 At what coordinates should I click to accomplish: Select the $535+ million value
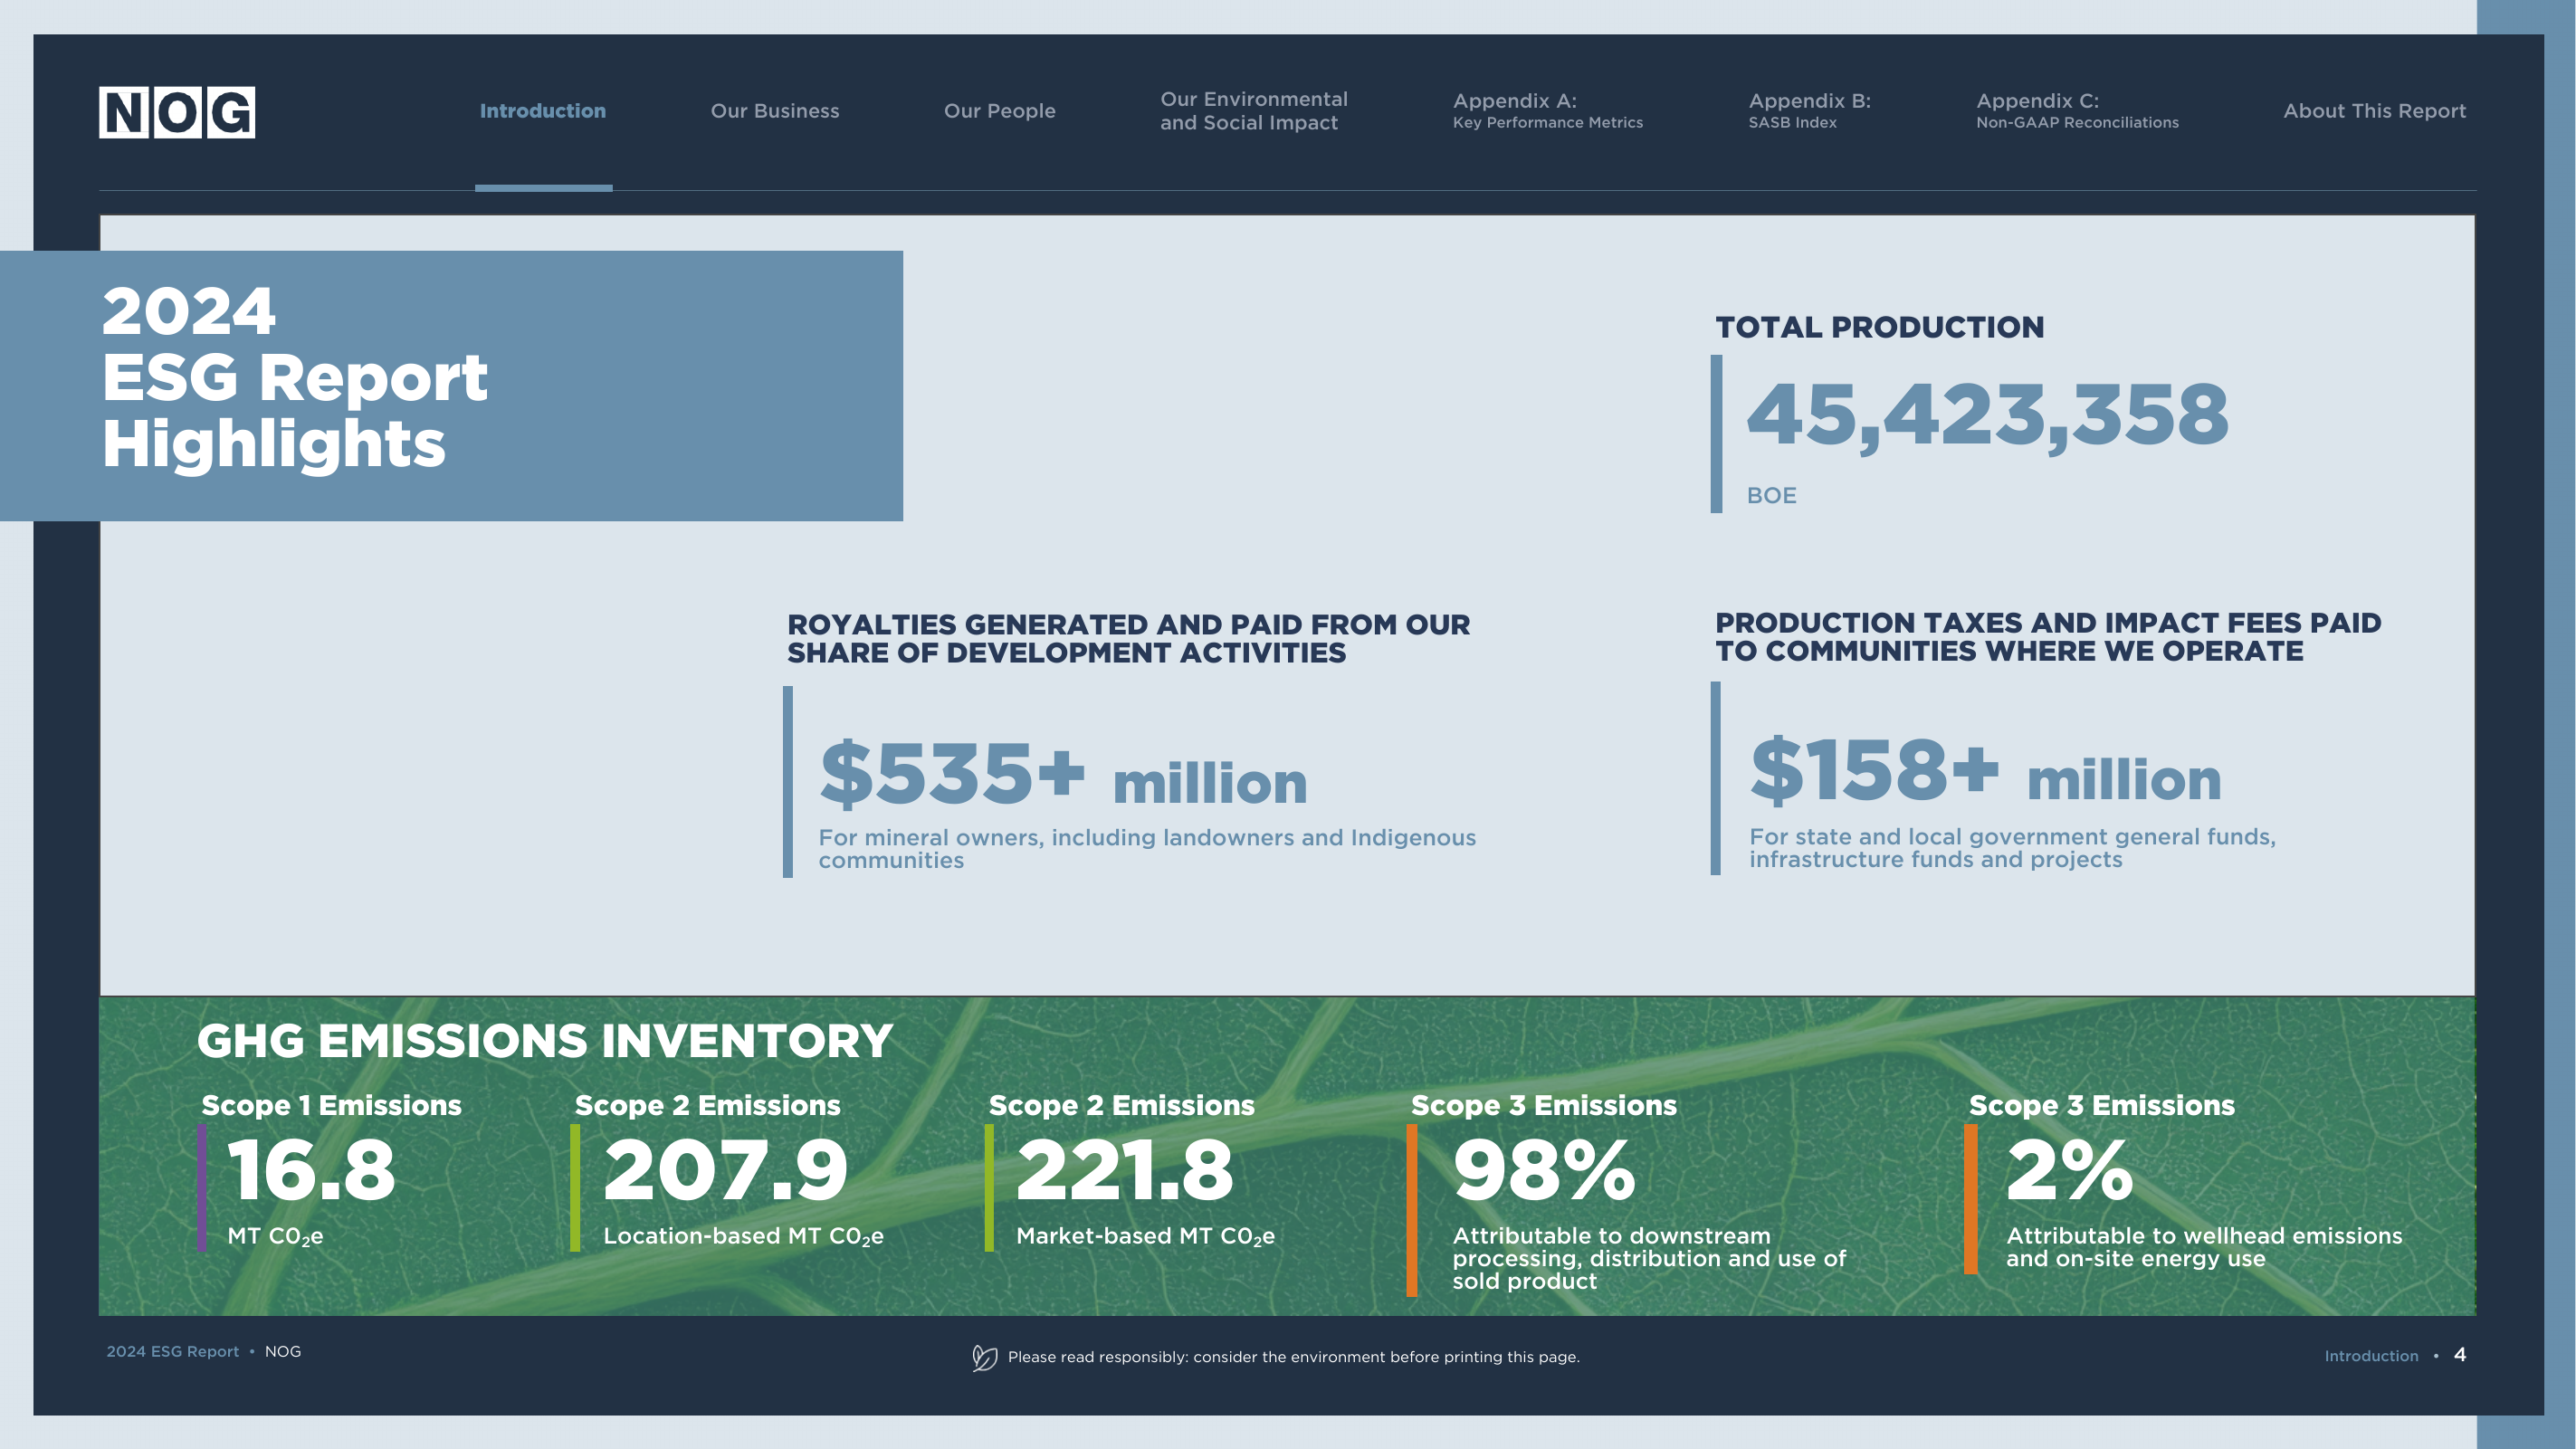coord(1063,773)
